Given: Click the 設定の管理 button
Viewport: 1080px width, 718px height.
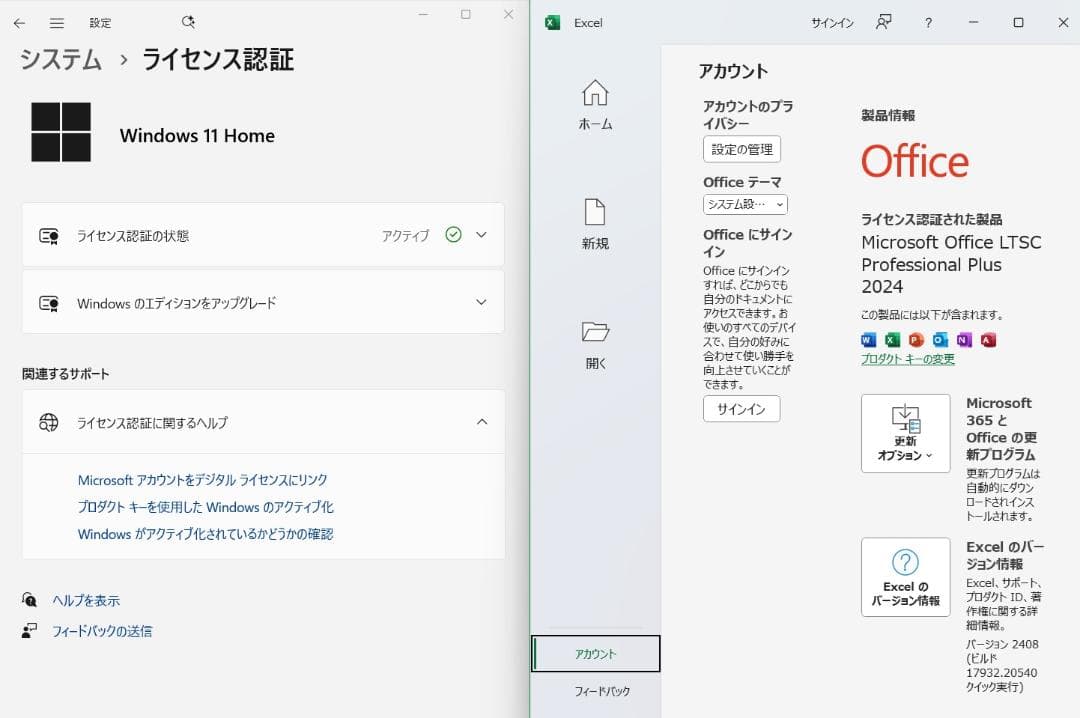Looking at the screenshot, I should (740, 148).
